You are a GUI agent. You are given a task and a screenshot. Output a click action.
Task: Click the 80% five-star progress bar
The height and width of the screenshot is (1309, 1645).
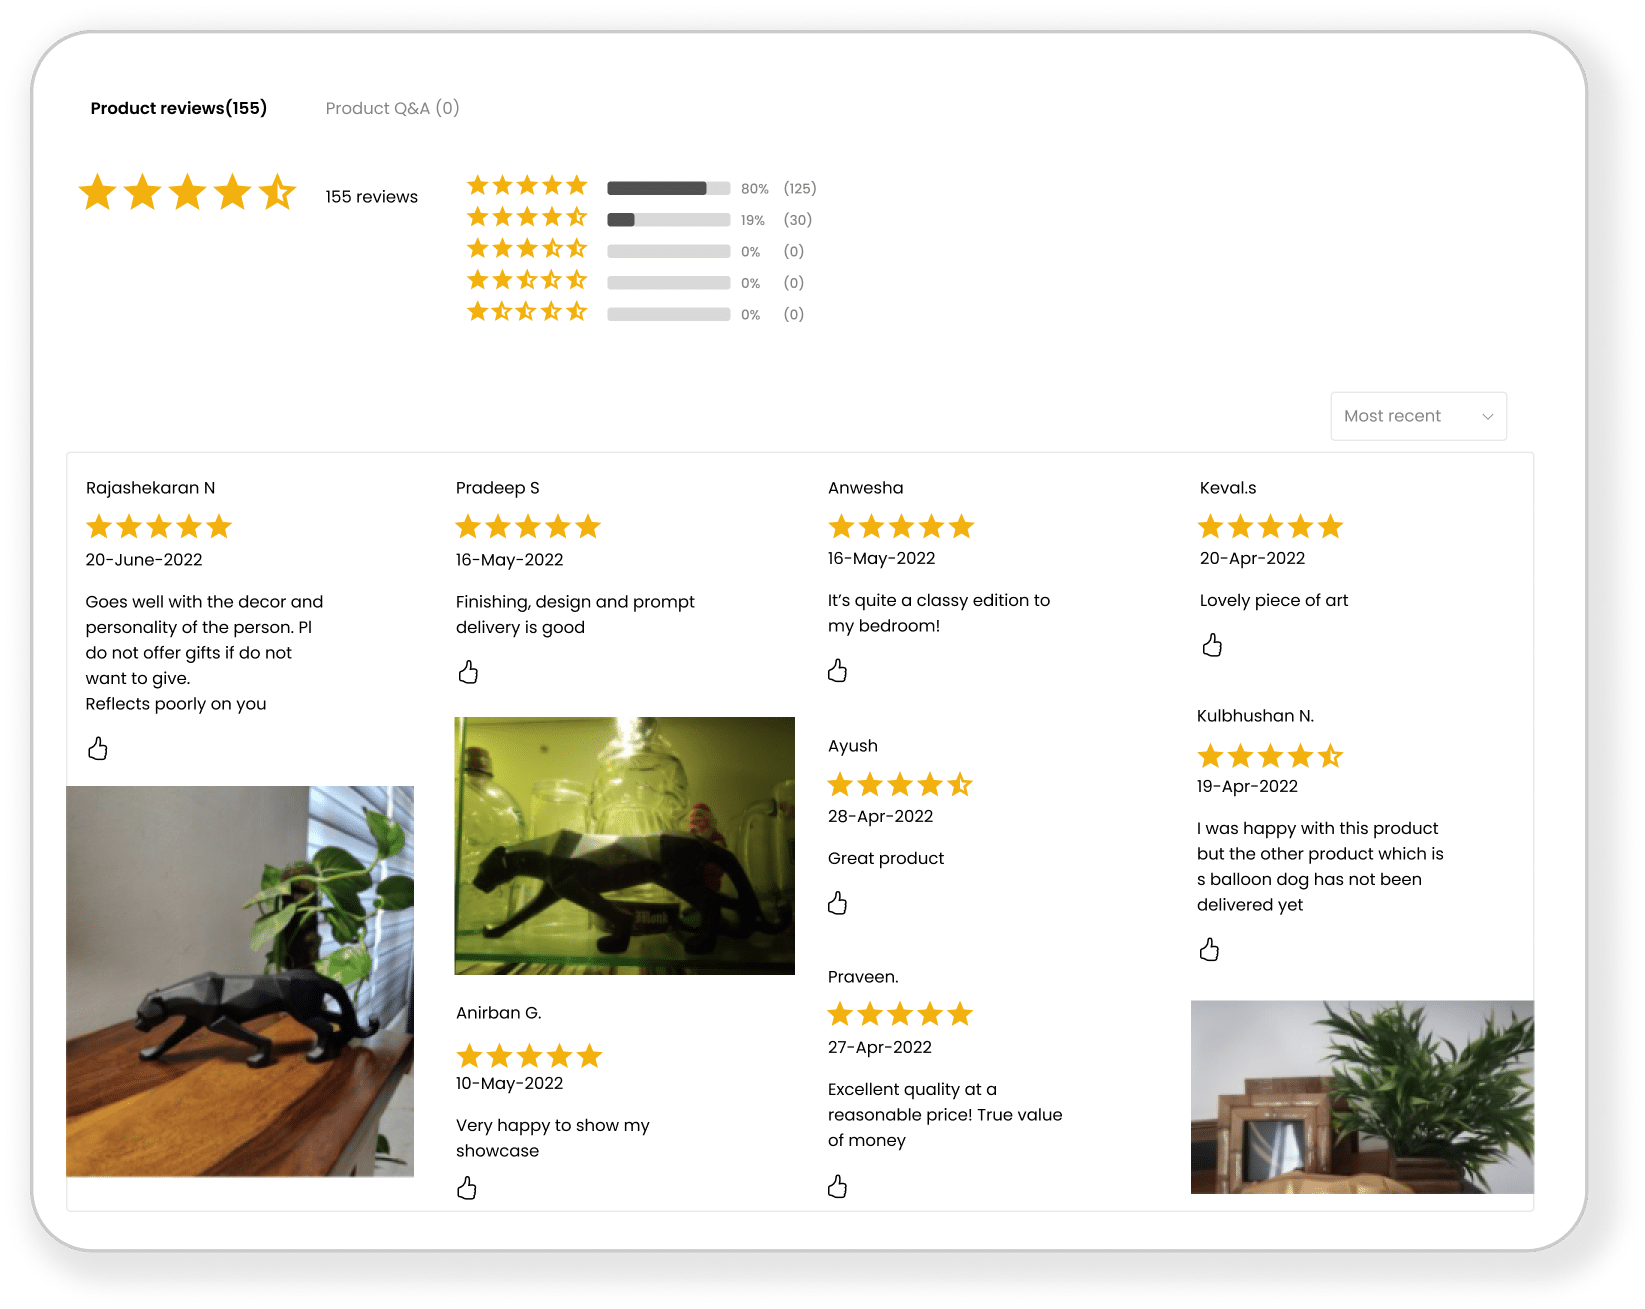click(x=668, y=188)
